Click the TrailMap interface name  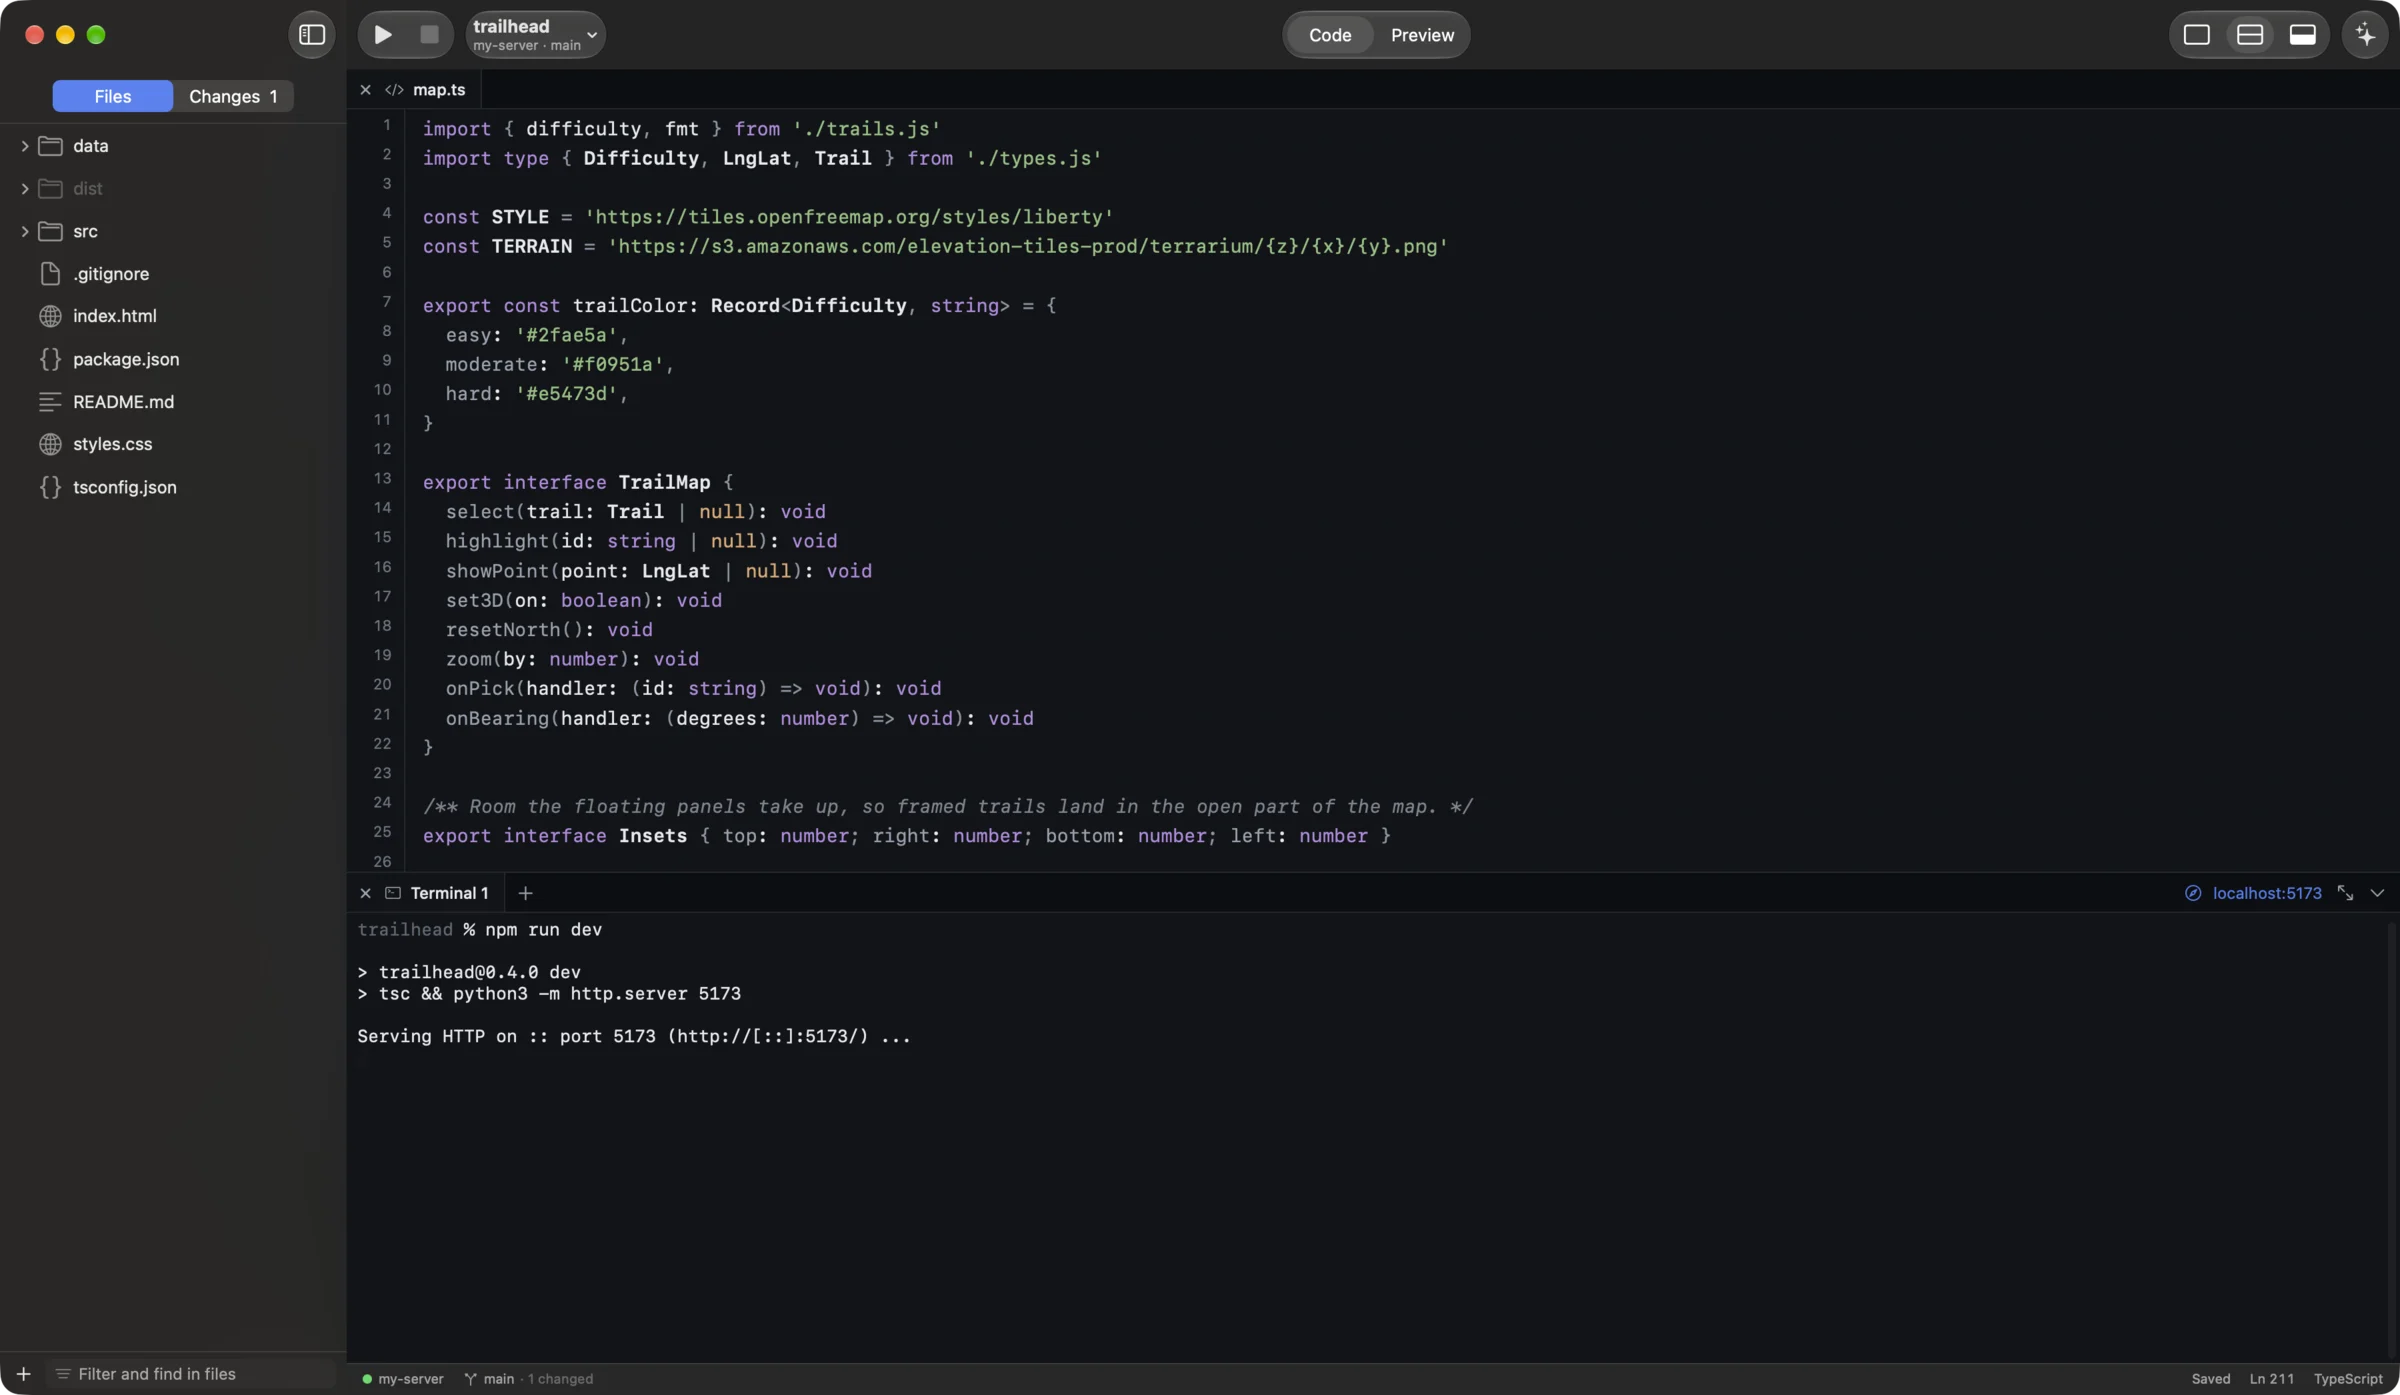pyautogui.click(x=664, y=482)
